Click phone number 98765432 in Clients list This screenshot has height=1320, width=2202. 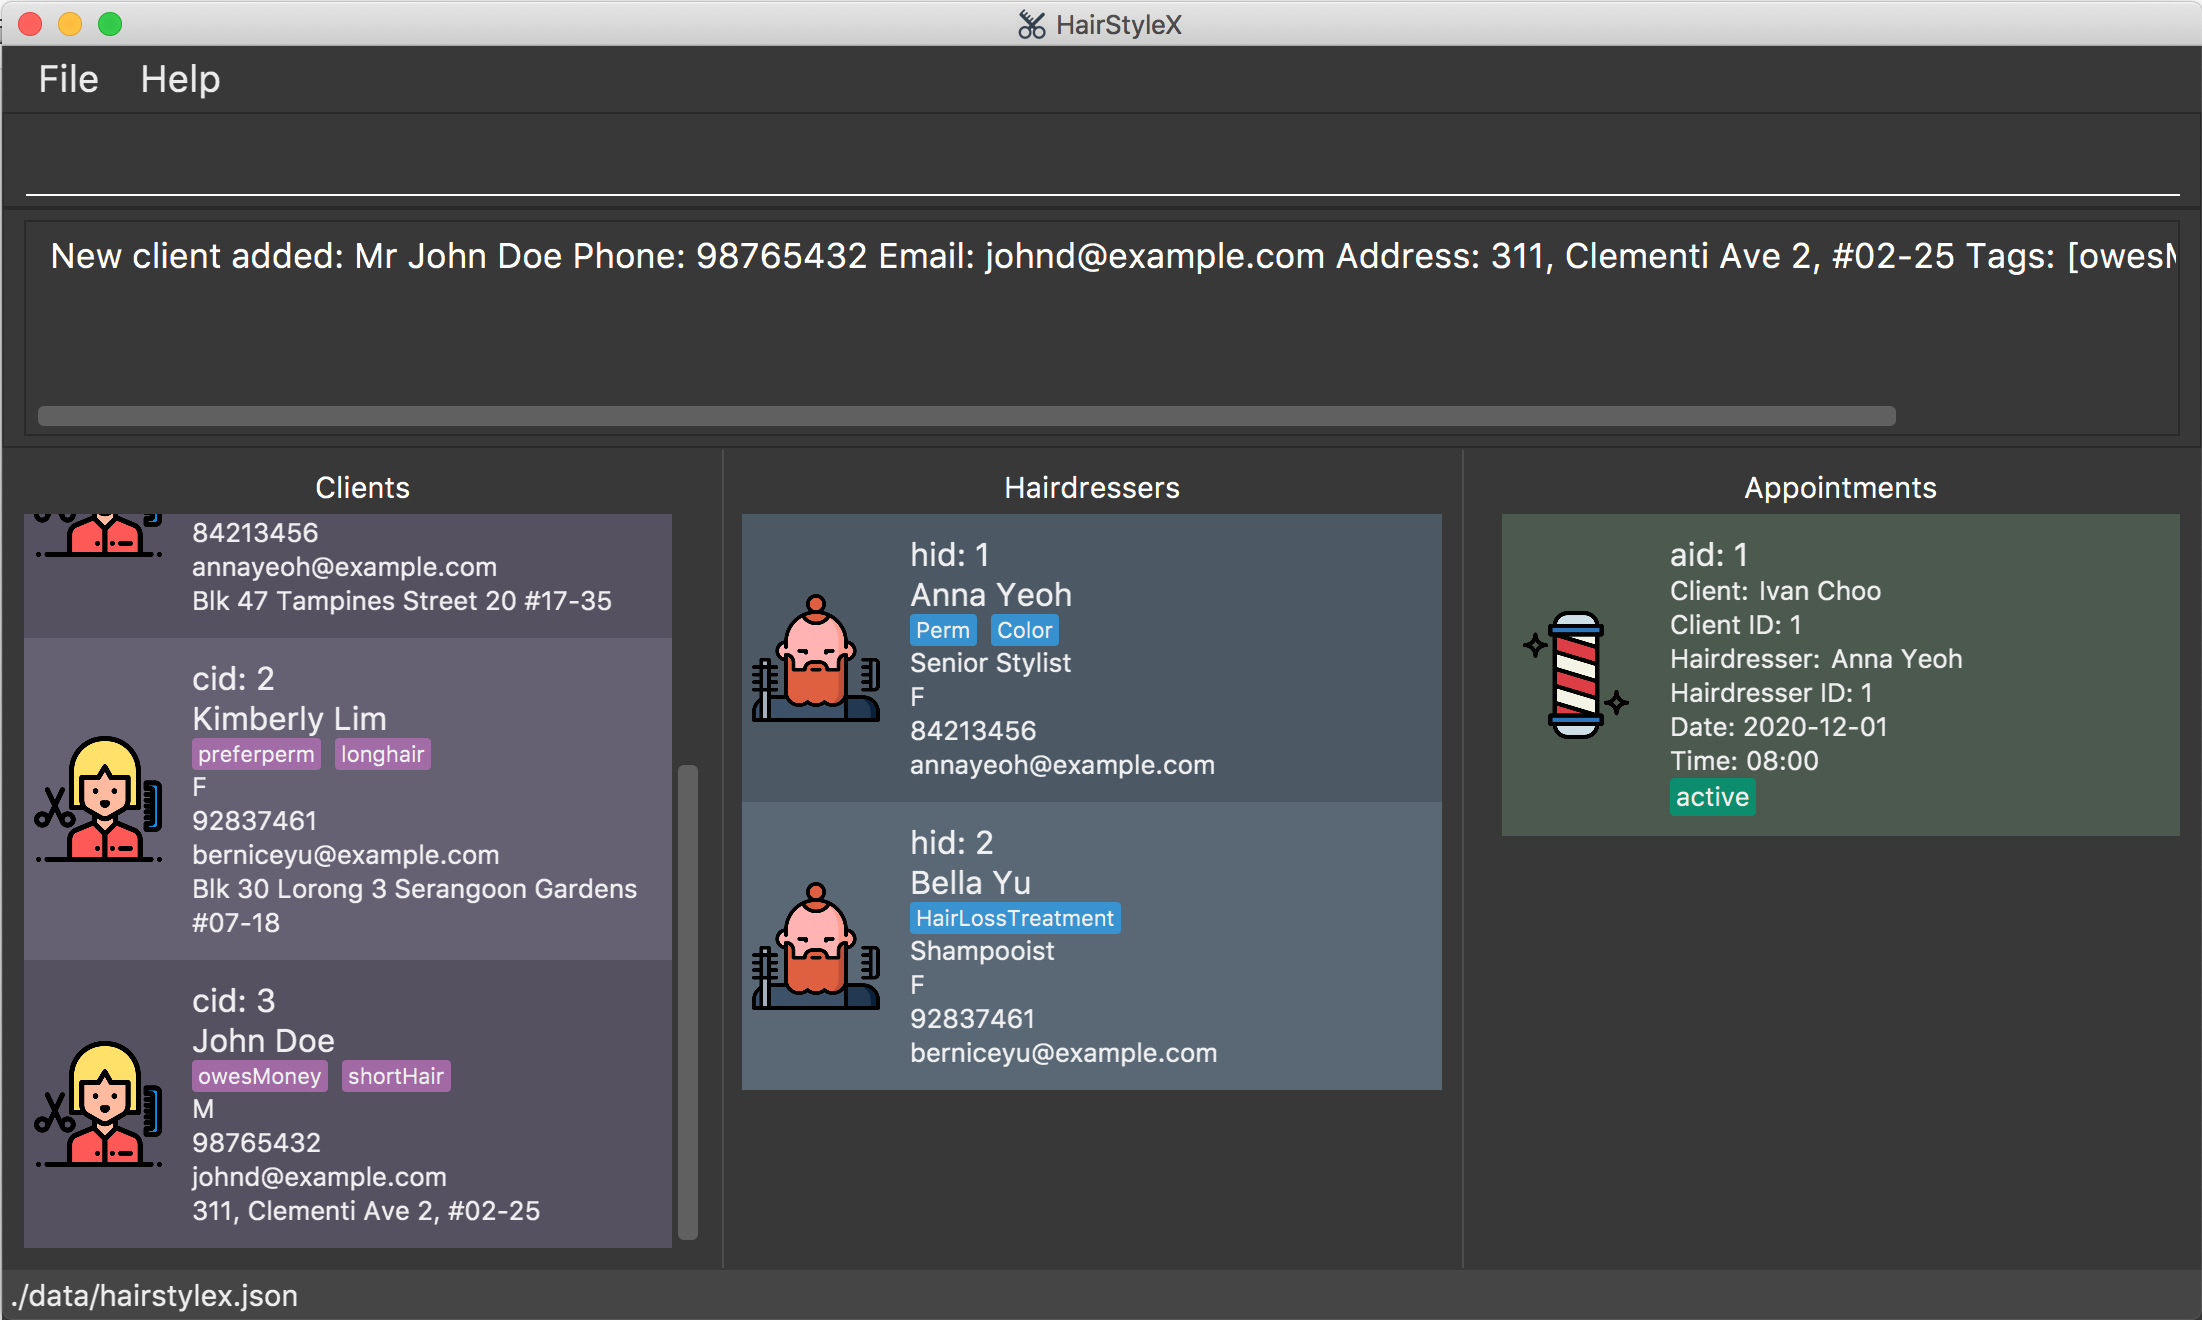click(256, 1143)
